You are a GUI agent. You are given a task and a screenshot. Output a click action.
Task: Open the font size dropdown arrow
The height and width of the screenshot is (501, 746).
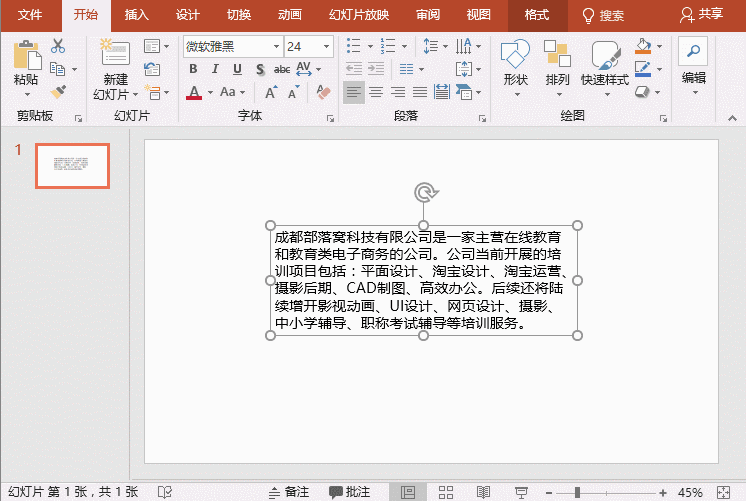(326, 47)
